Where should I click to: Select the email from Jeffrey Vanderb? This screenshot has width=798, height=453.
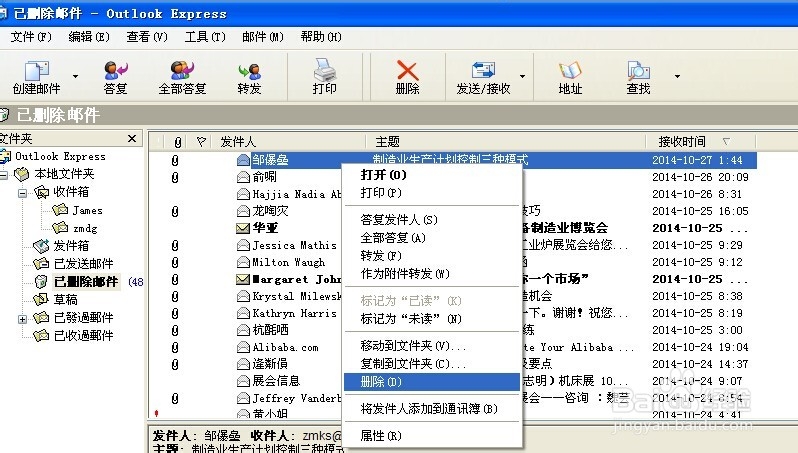point(296,398)
